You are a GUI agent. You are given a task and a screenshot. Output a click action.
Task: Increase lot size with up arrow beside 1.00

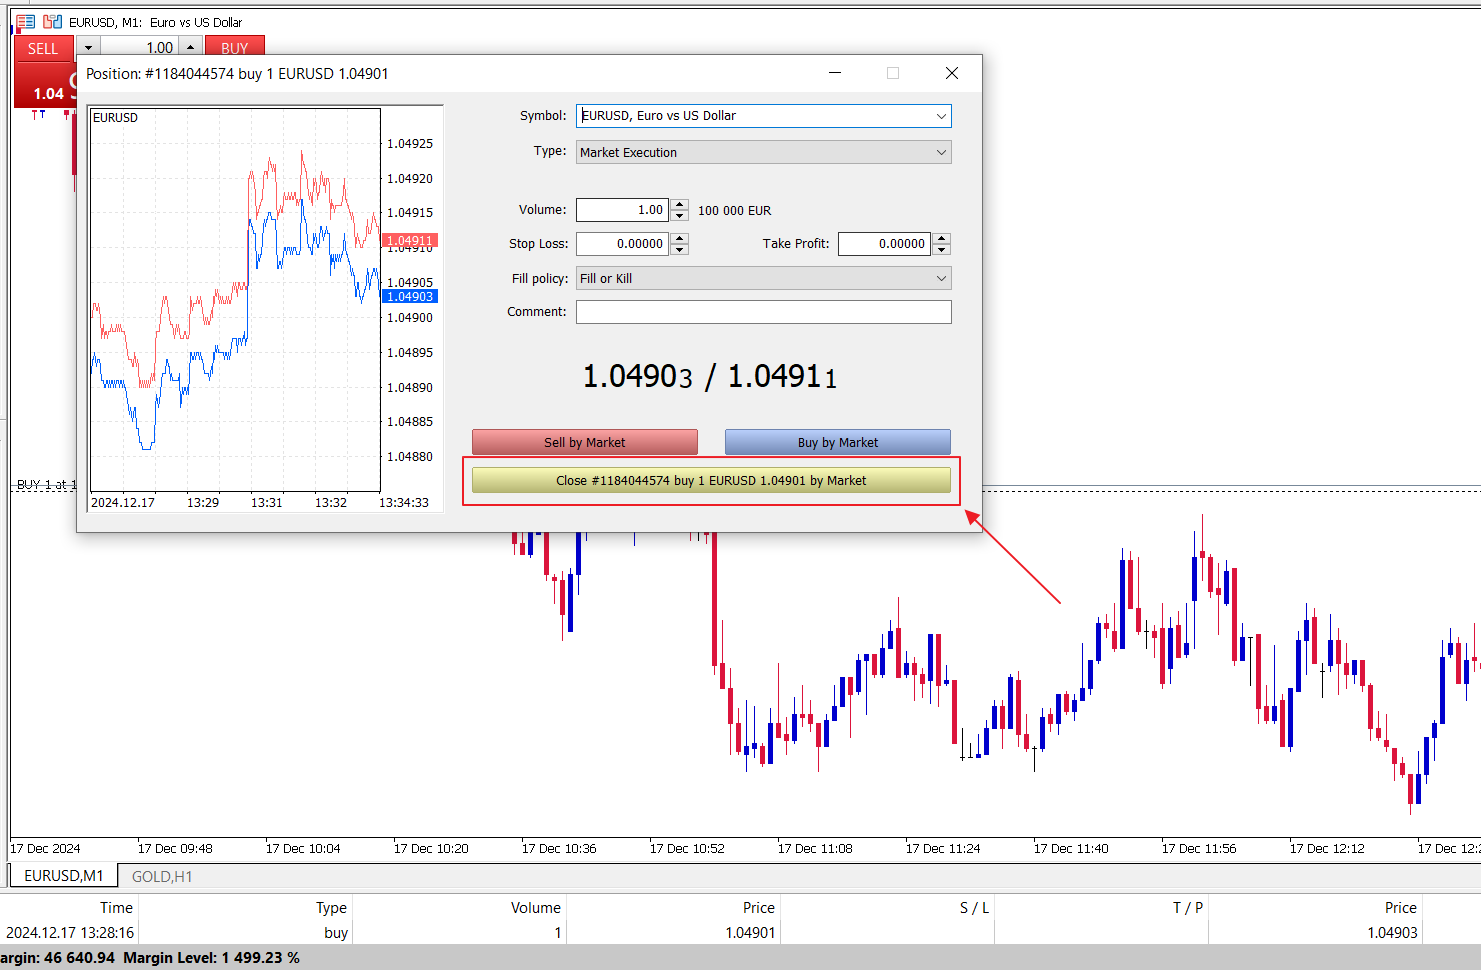[x=190, y=47]
